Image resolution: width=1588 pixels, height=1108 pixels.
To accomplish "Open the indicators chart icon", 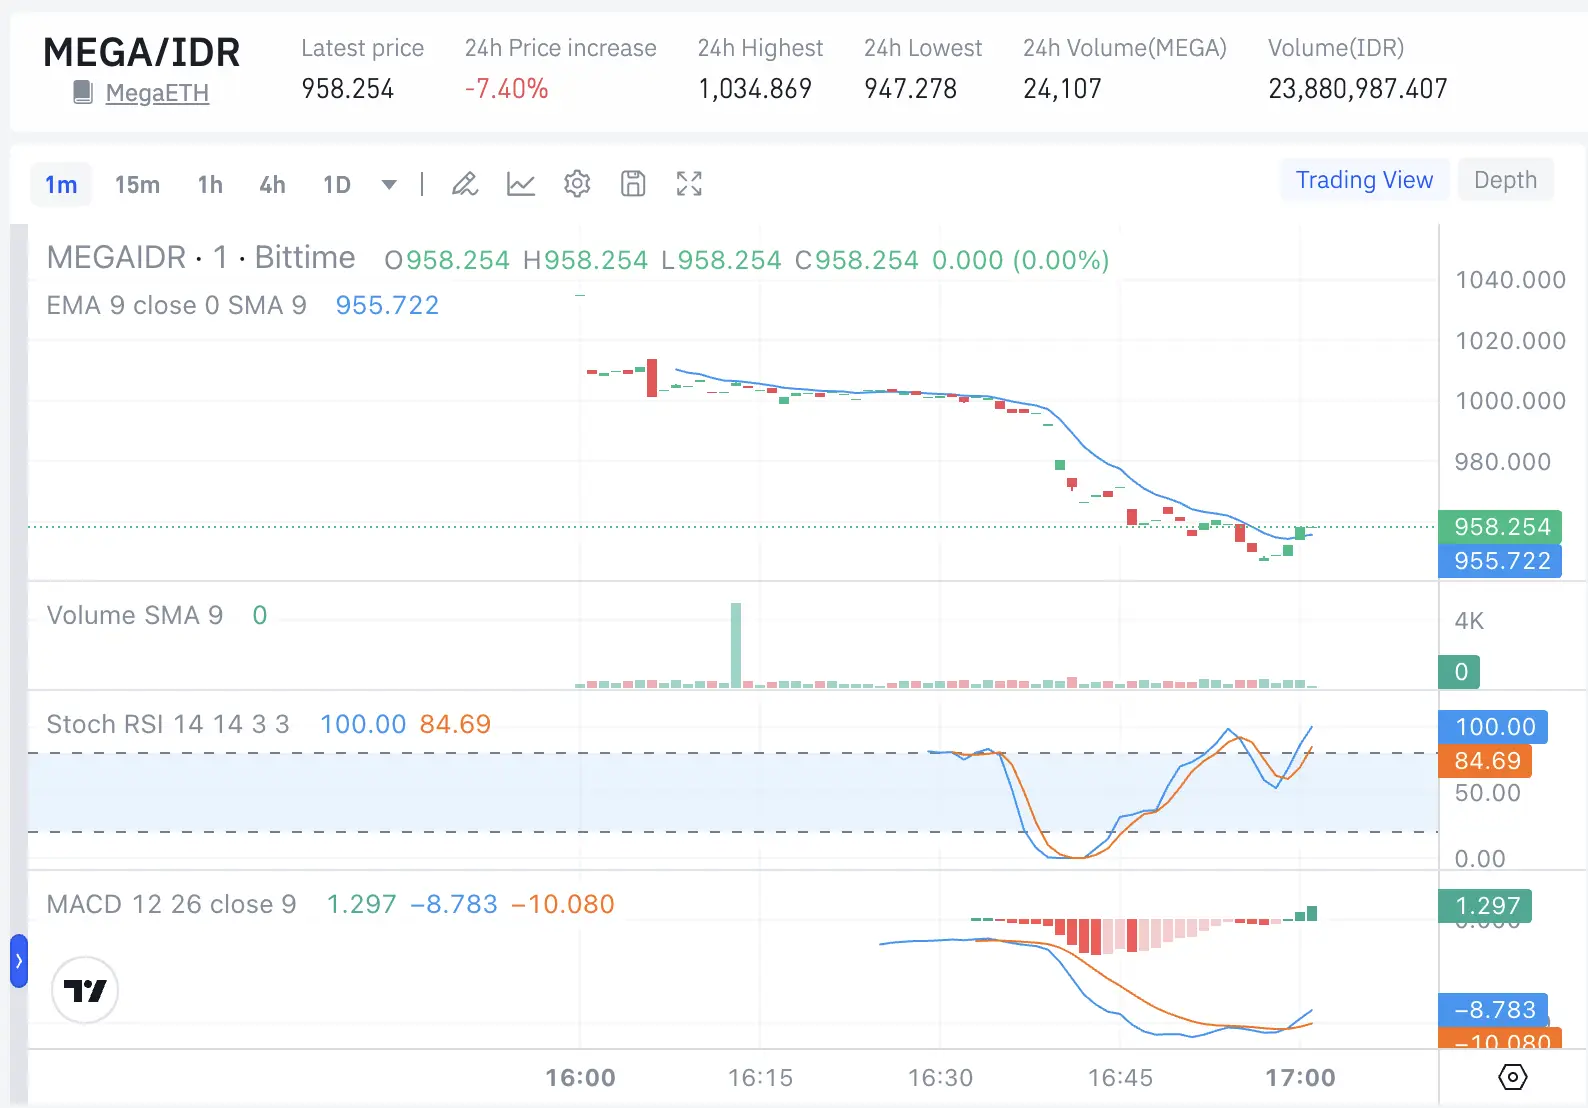I will point(521,184).
